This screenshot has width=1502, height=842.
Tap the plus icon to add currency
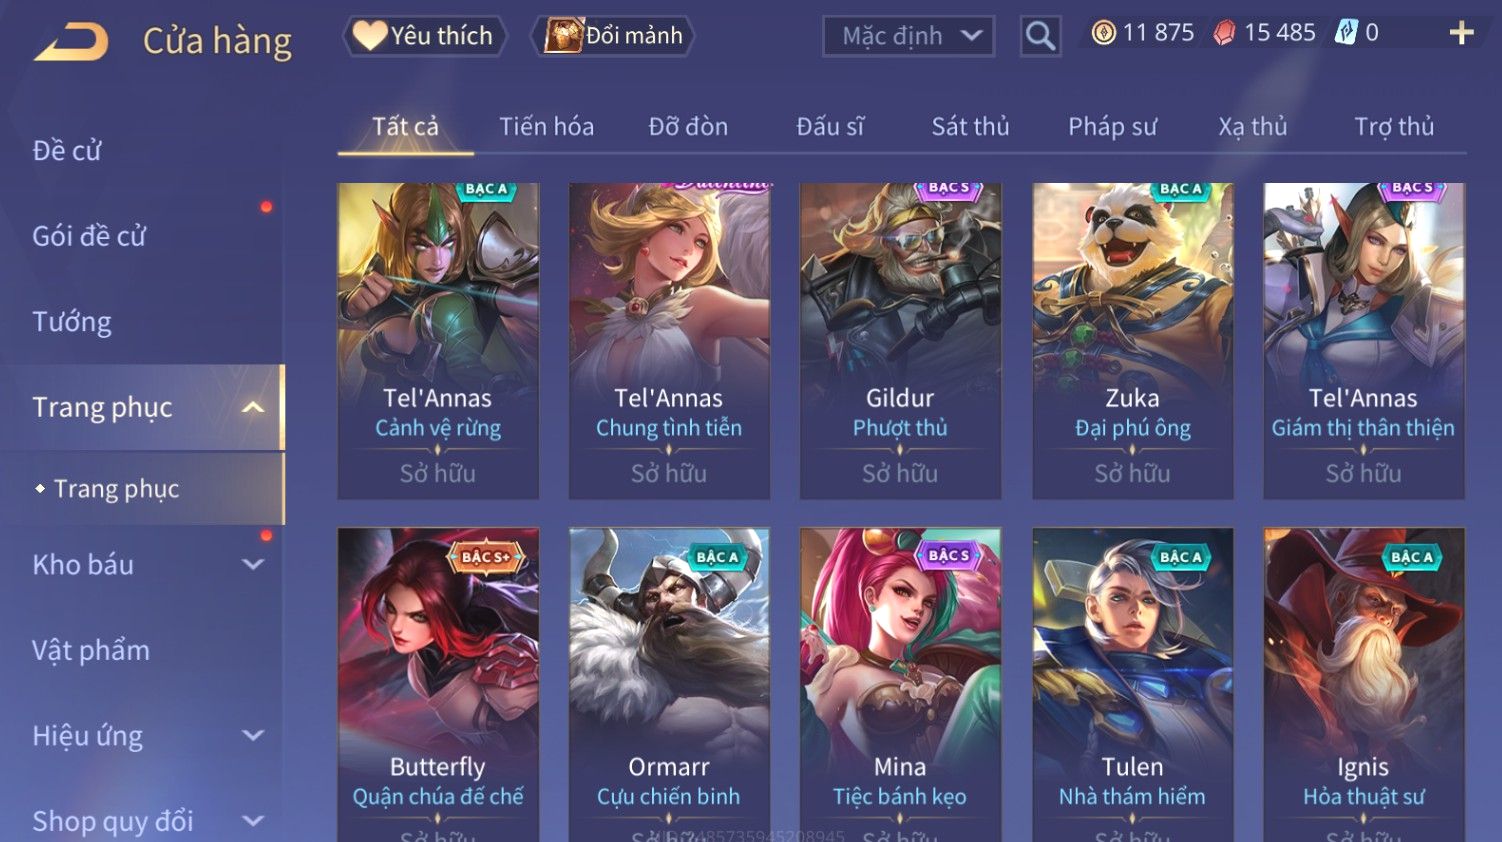1461,33
